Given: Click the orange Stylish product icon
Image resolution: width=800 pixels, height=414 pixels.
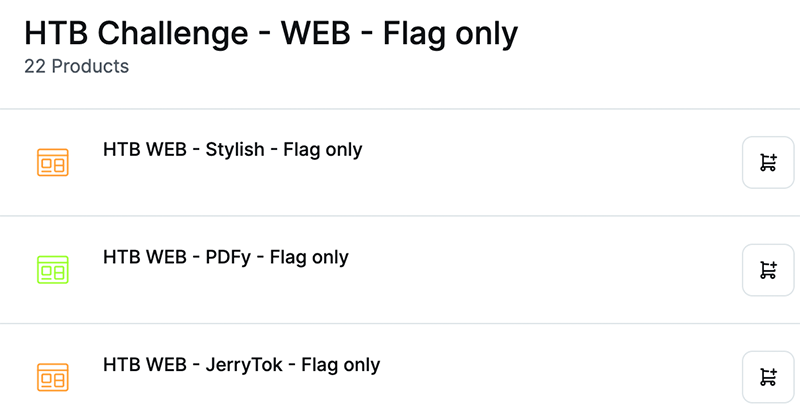Looking at the screenshot, I should point(52,162).
